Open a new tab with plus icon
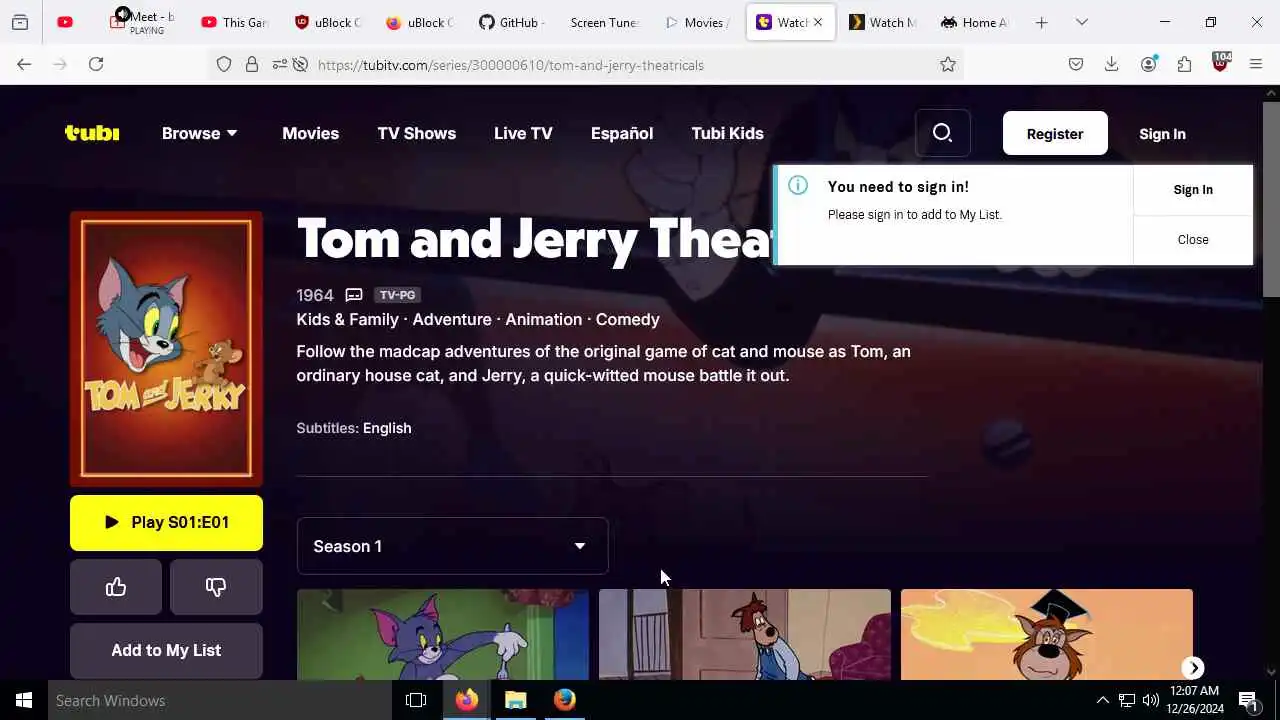 (1041, 22)
